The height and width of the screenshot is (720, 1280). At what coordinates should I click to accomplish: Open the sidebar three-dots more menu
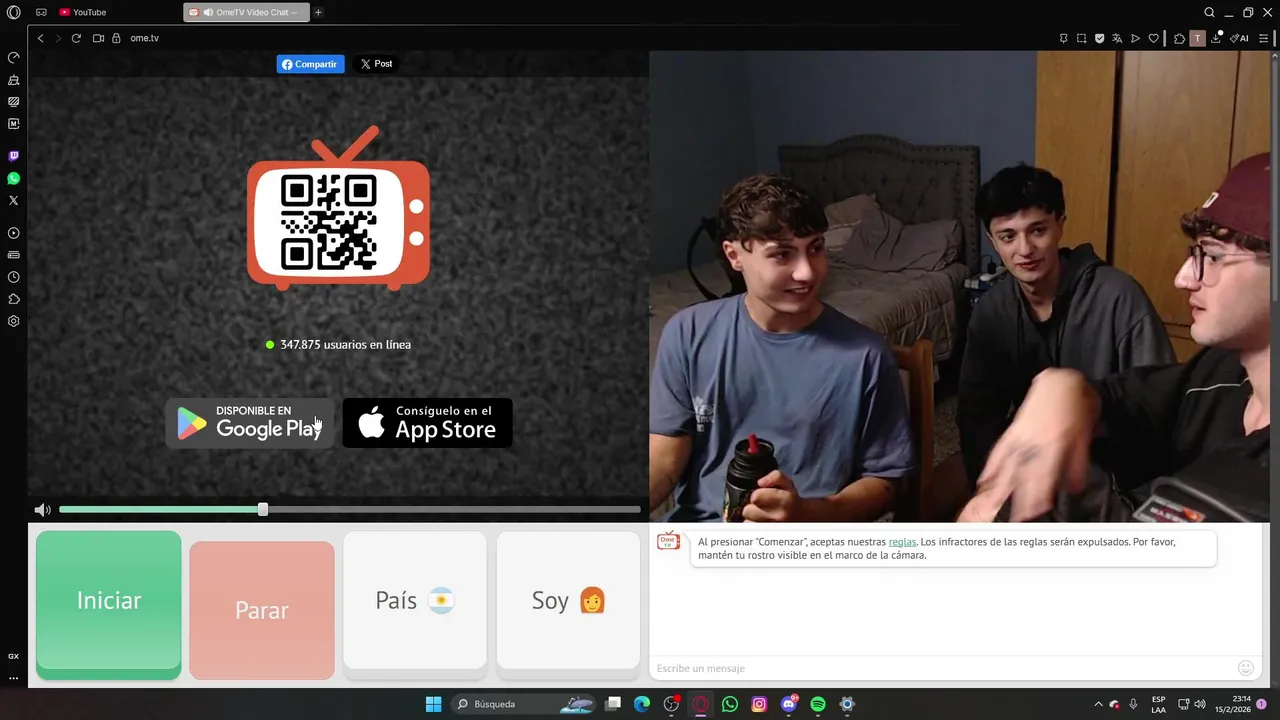point(14,678)
